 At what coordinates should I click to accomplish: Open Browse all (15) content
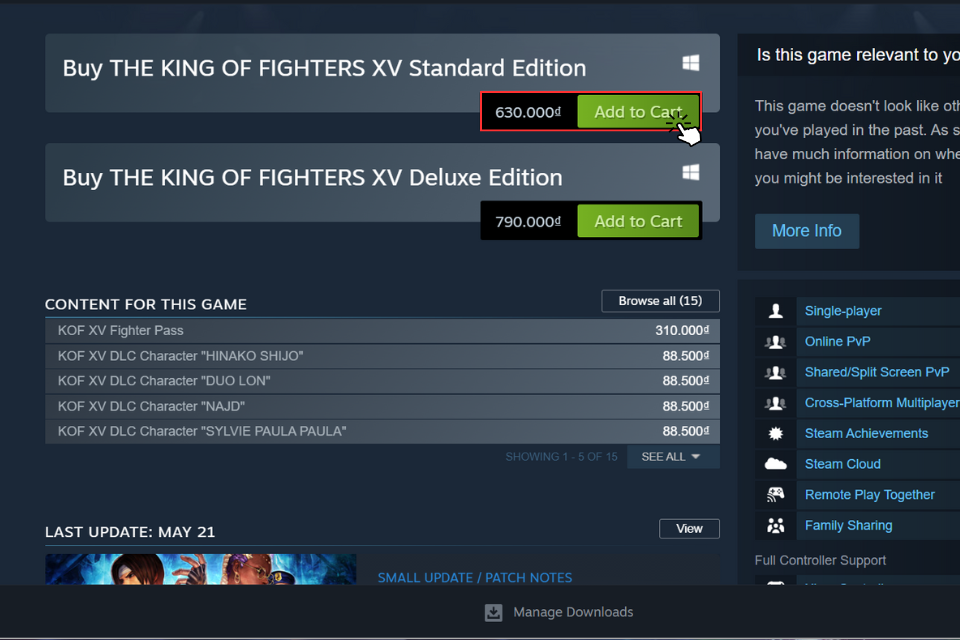pos(660,301)
